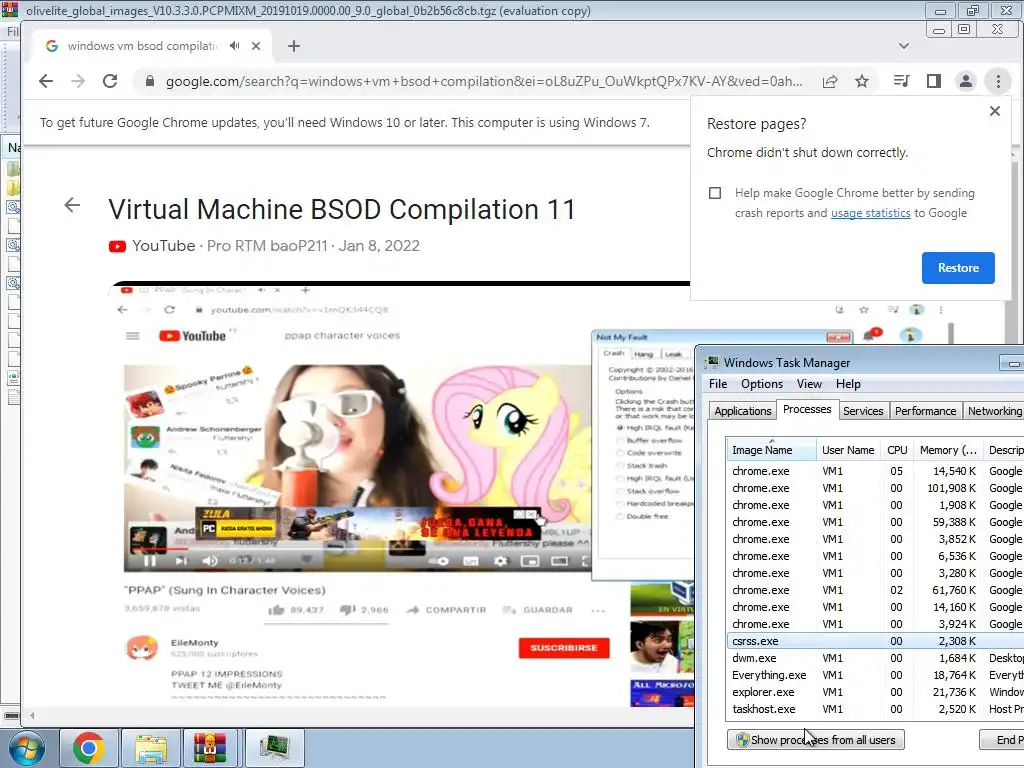The image size is (1024, 768).
Task: Go back in Chrome browser history
Action: point(46,81)
